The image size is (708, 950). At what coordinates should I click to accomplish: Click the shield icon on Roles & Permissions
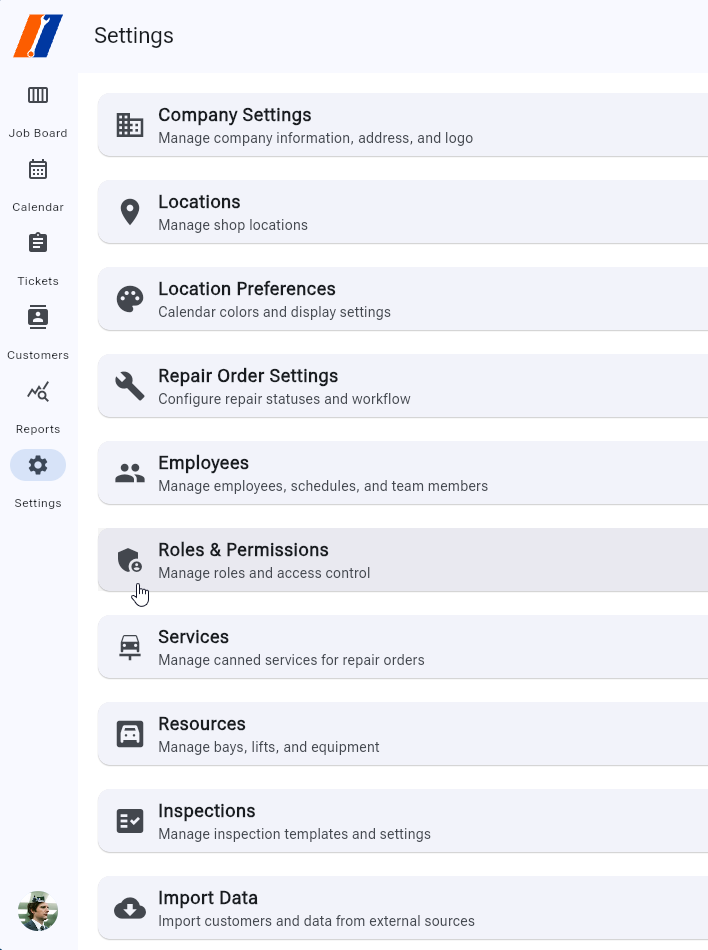click(129, 559)
